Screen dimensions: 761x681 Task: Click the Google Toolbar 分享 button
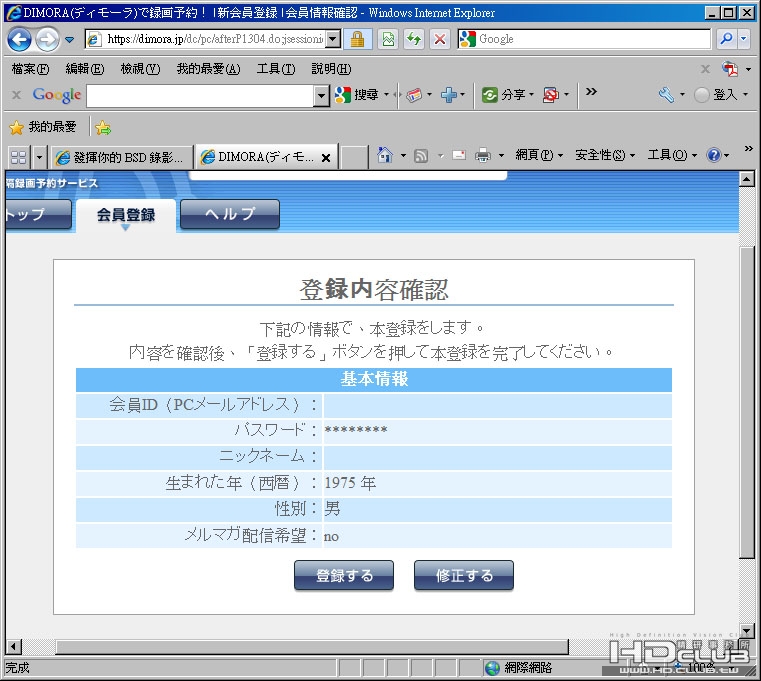point(504,95)
